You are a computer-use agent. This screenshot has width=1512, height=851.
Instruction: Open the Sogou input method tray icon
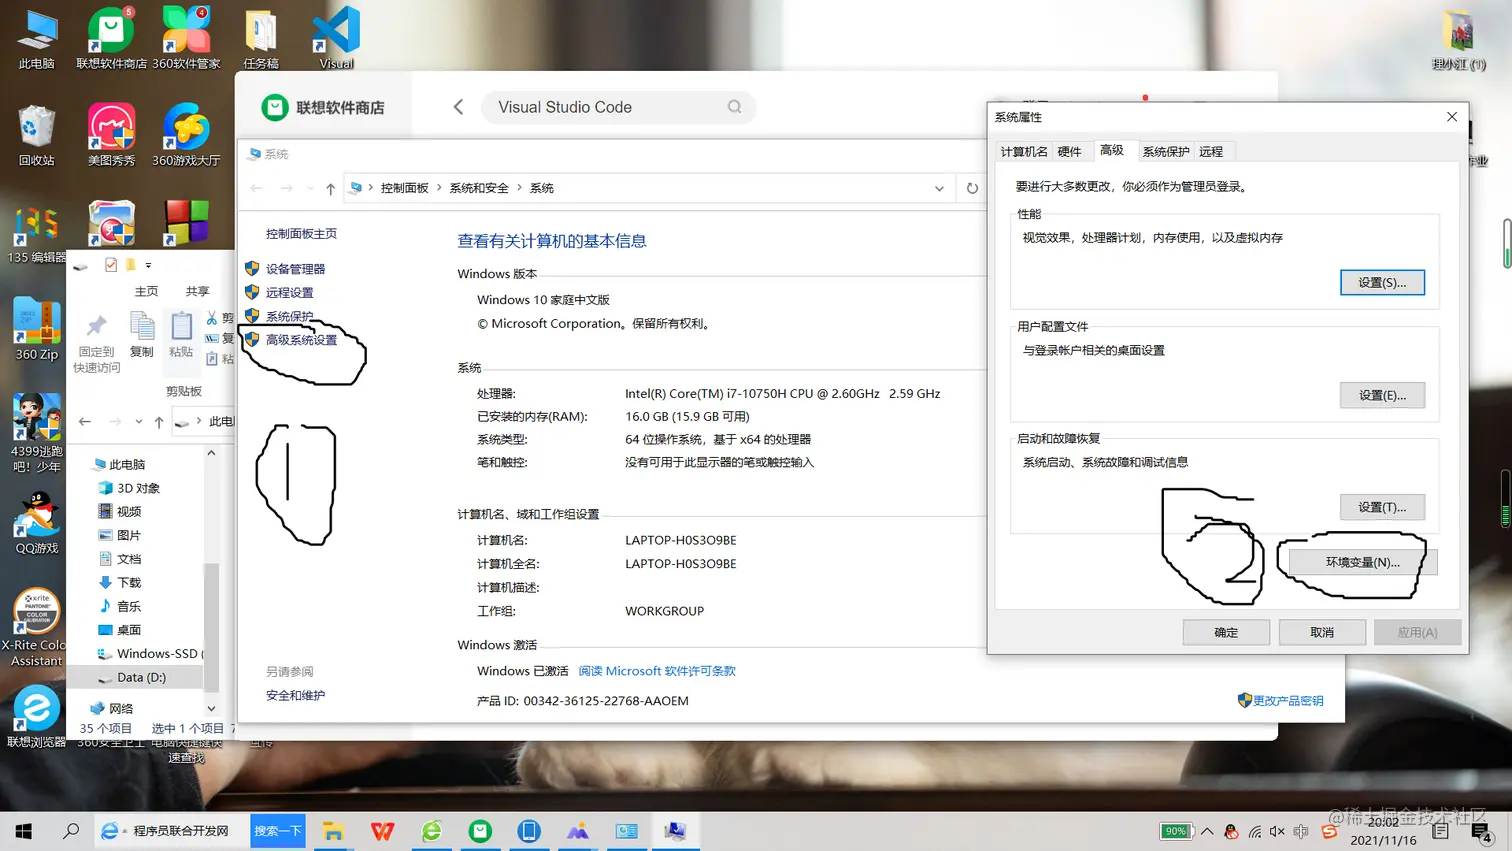click(1329, 832)
